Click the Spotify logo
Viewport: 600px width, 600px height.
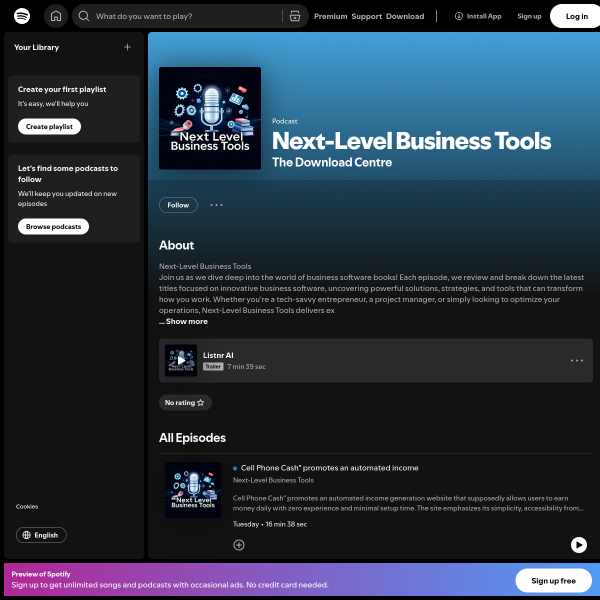[22, 16]
